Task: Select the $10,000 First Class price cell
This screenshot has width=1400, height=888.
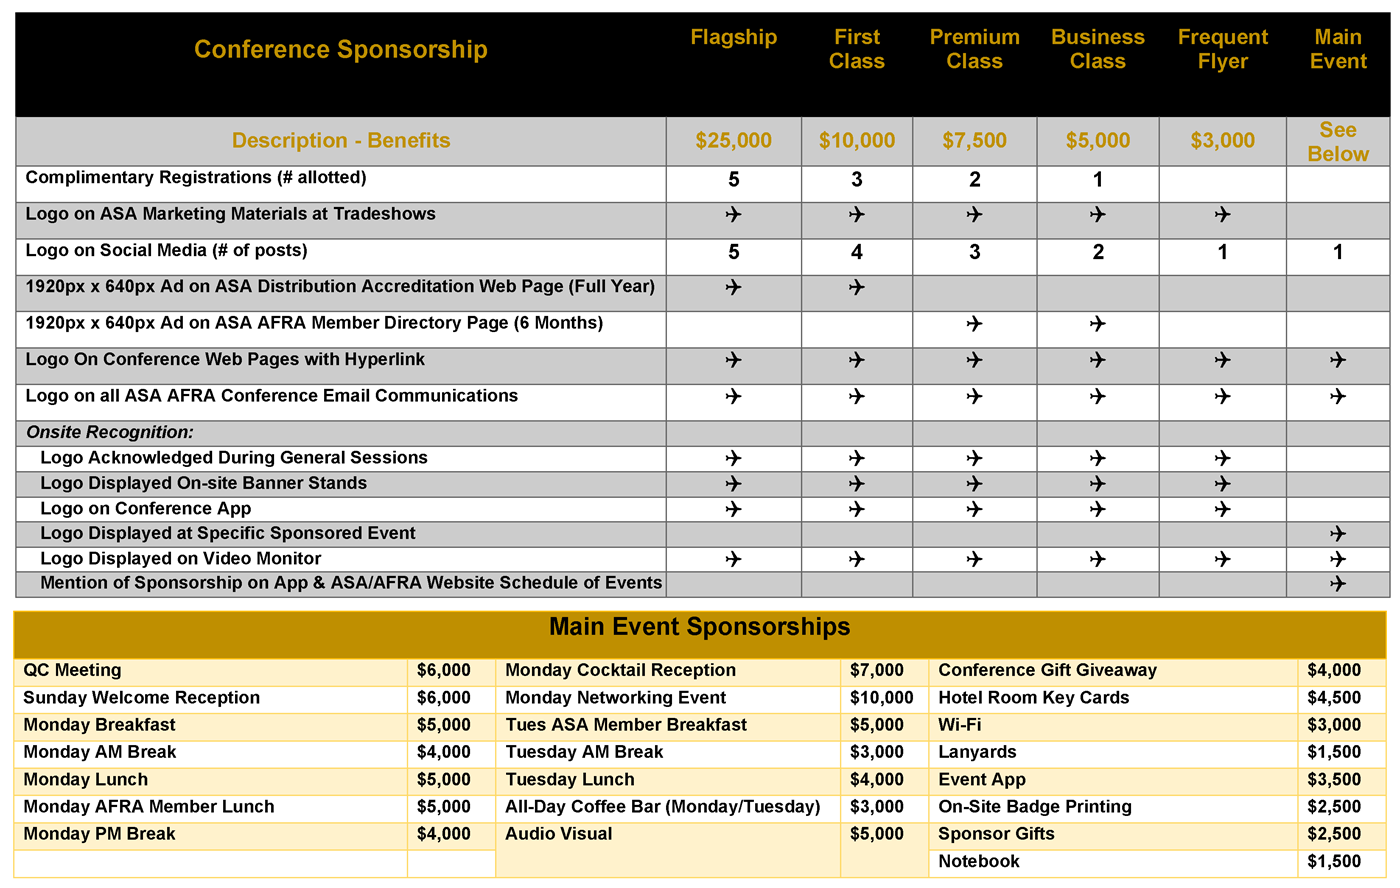Action: click(x=856, y=141)
